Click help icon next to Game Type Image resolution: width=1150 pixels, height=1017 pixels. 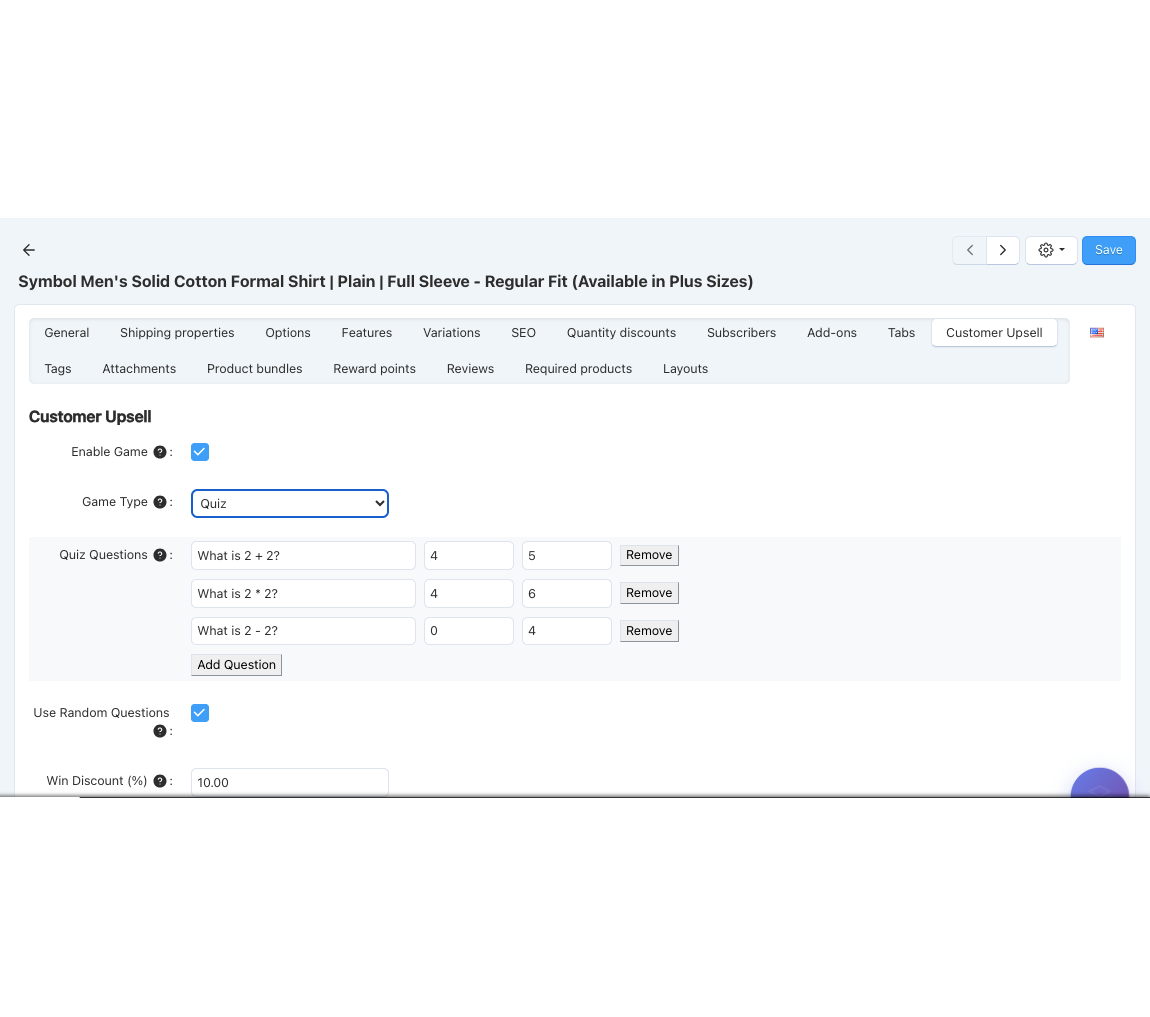click(x=159, y=502)
